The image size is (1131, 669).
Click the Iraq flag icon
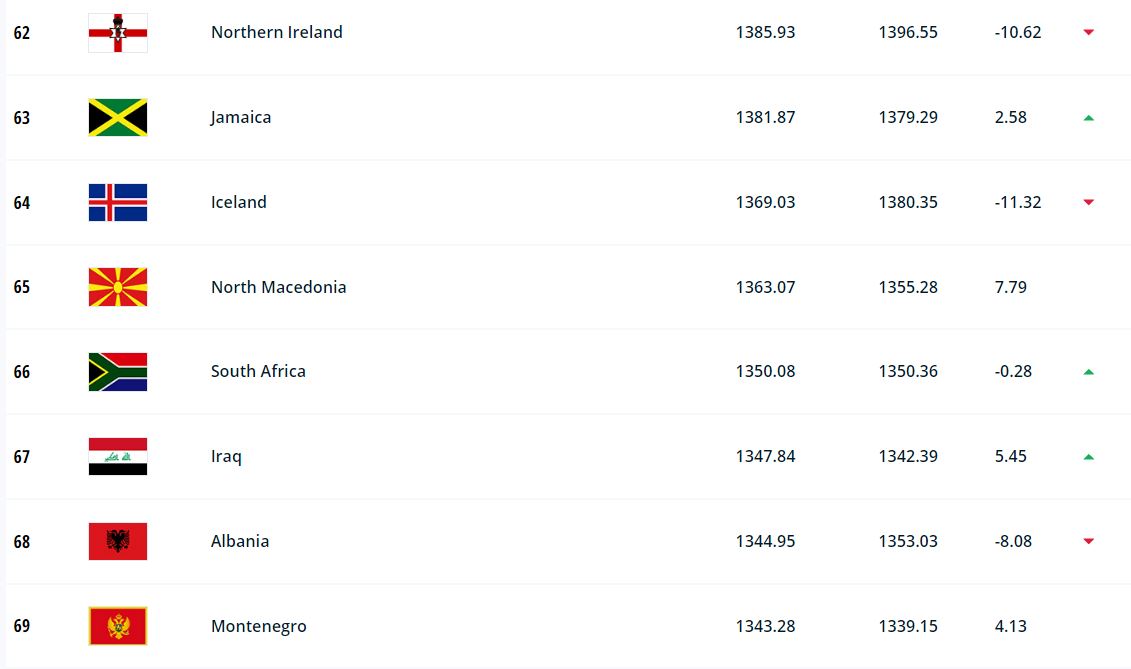[x=118, y=457]
